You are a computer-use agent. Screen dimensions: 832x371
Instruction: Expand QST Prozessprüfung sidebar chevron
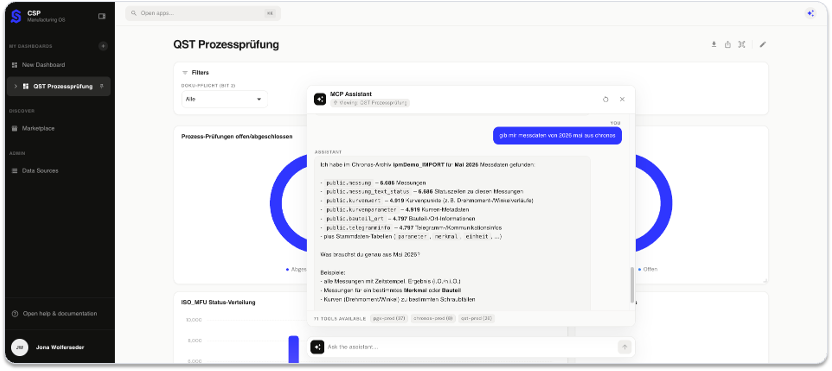pos(16,87)
